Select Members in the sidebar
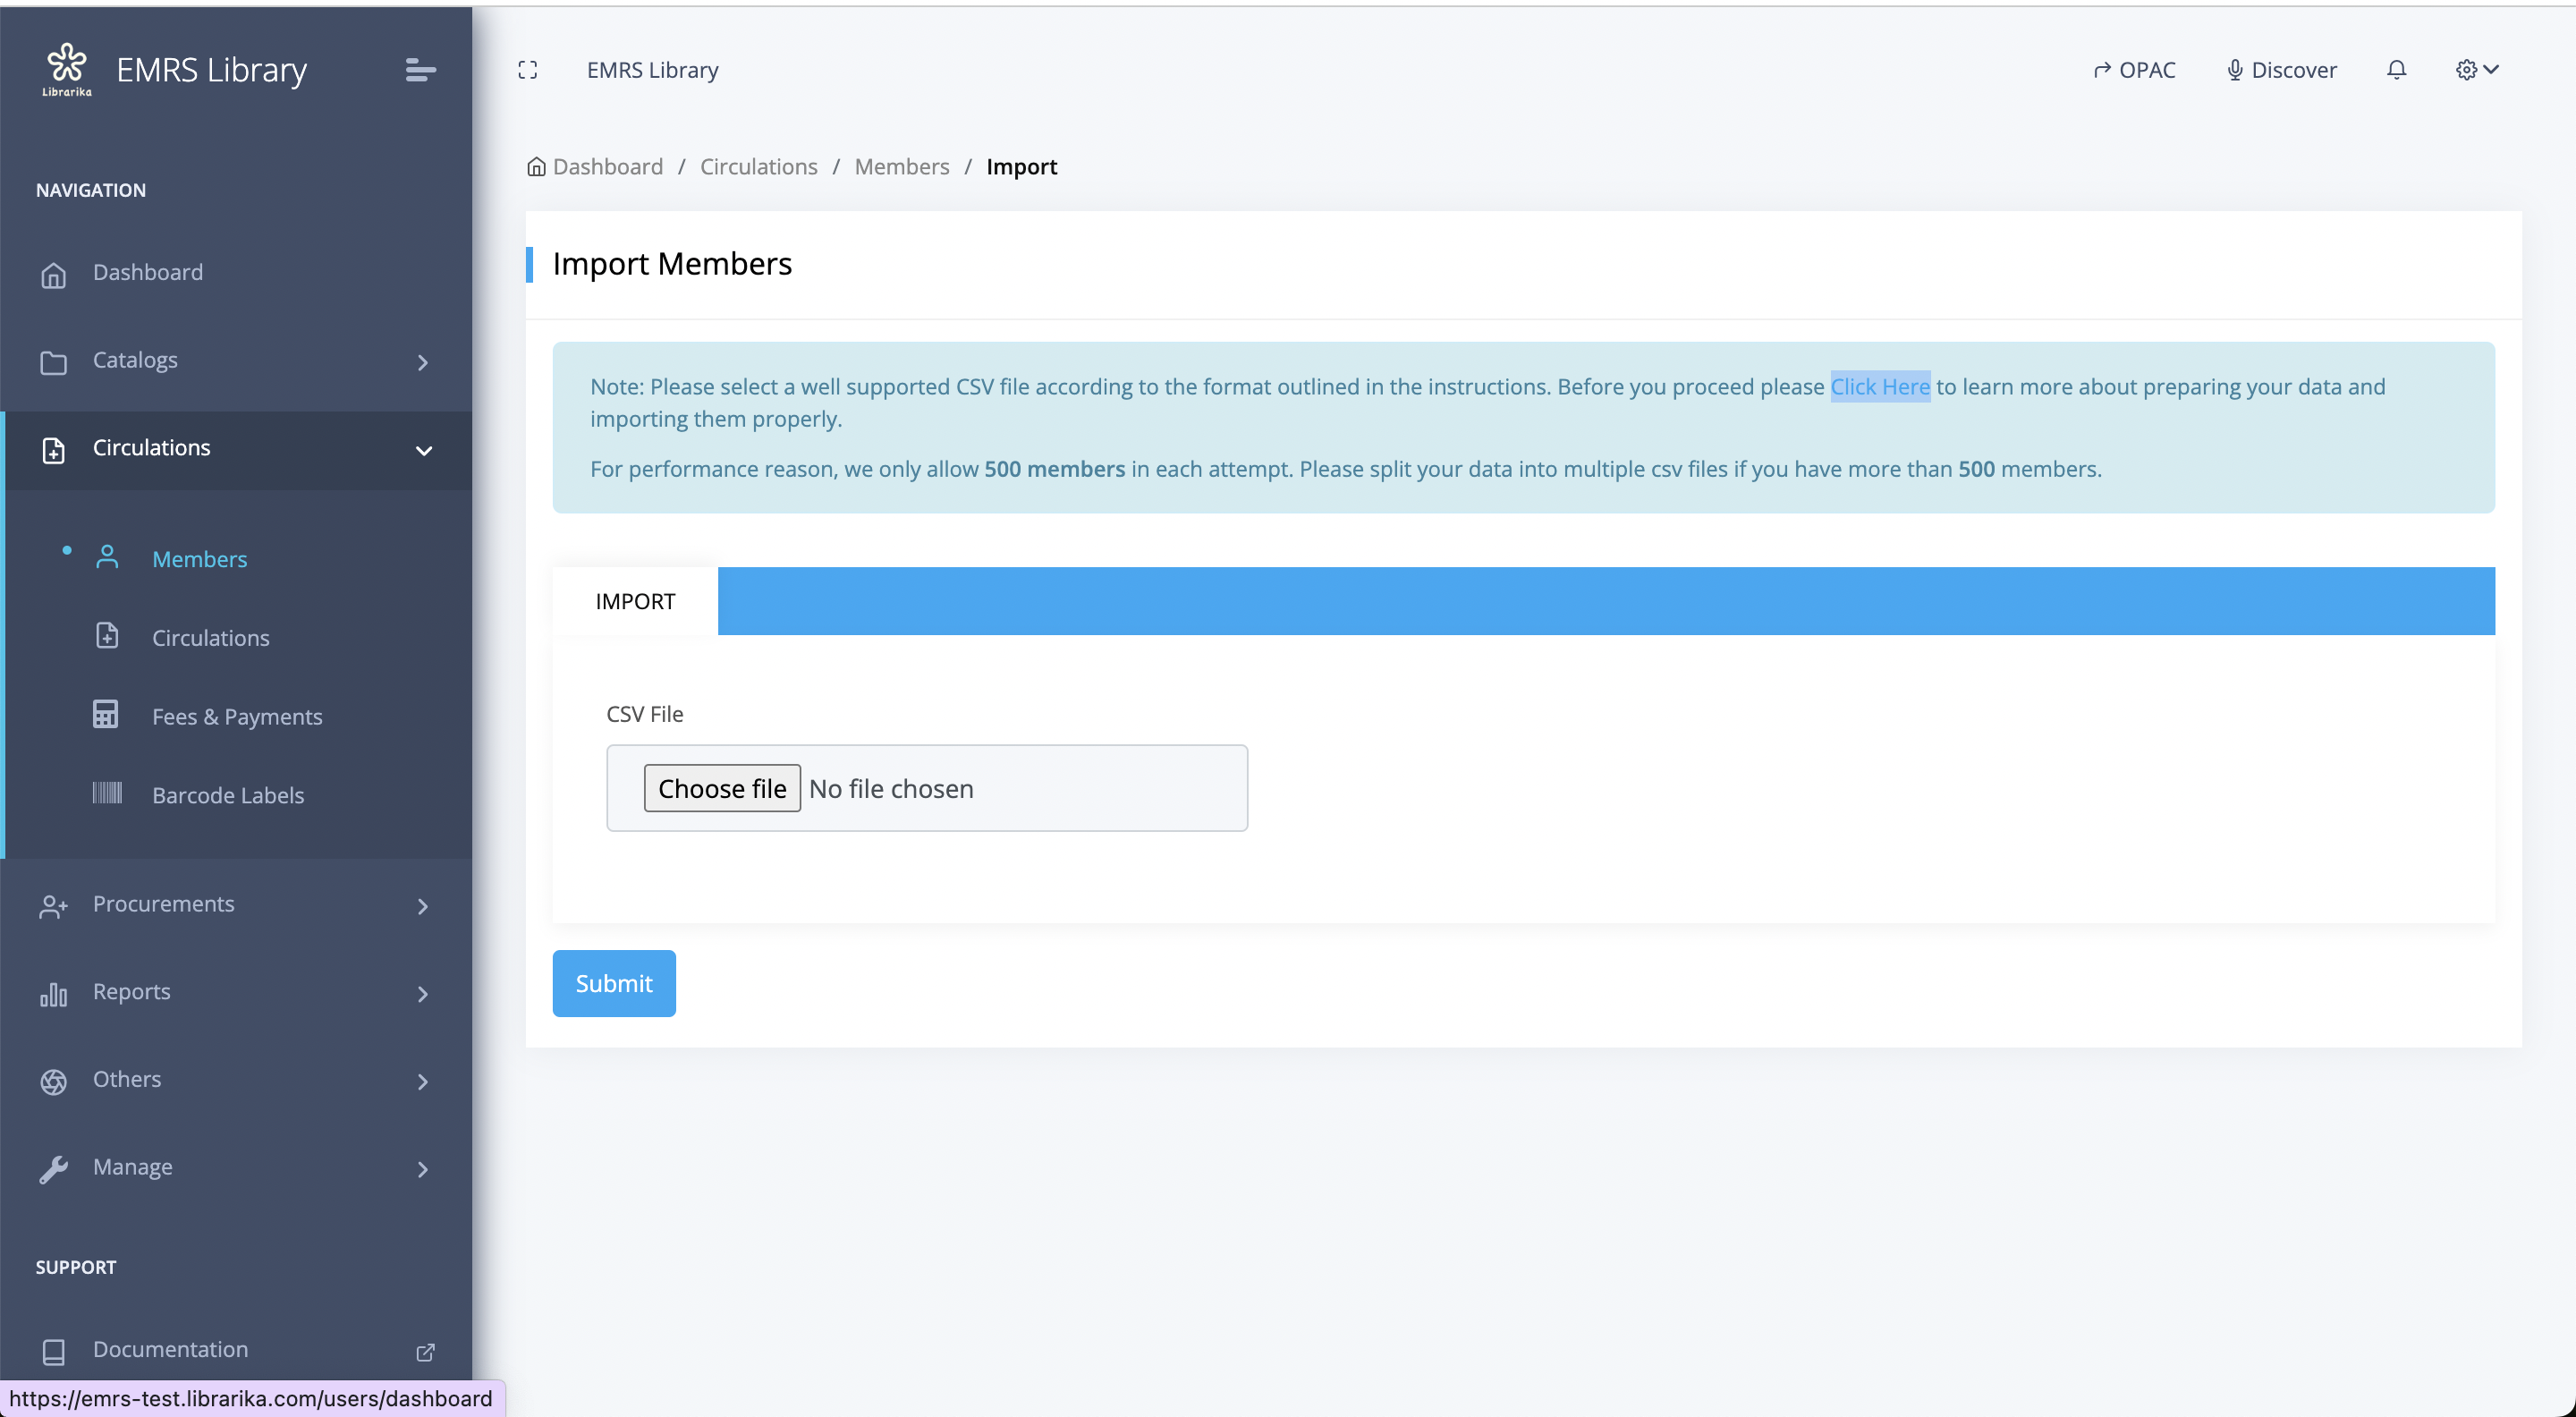Image resolution: width=2576 pixels, height=1417 pixels. pyautogui.click(x=199, y=559)
